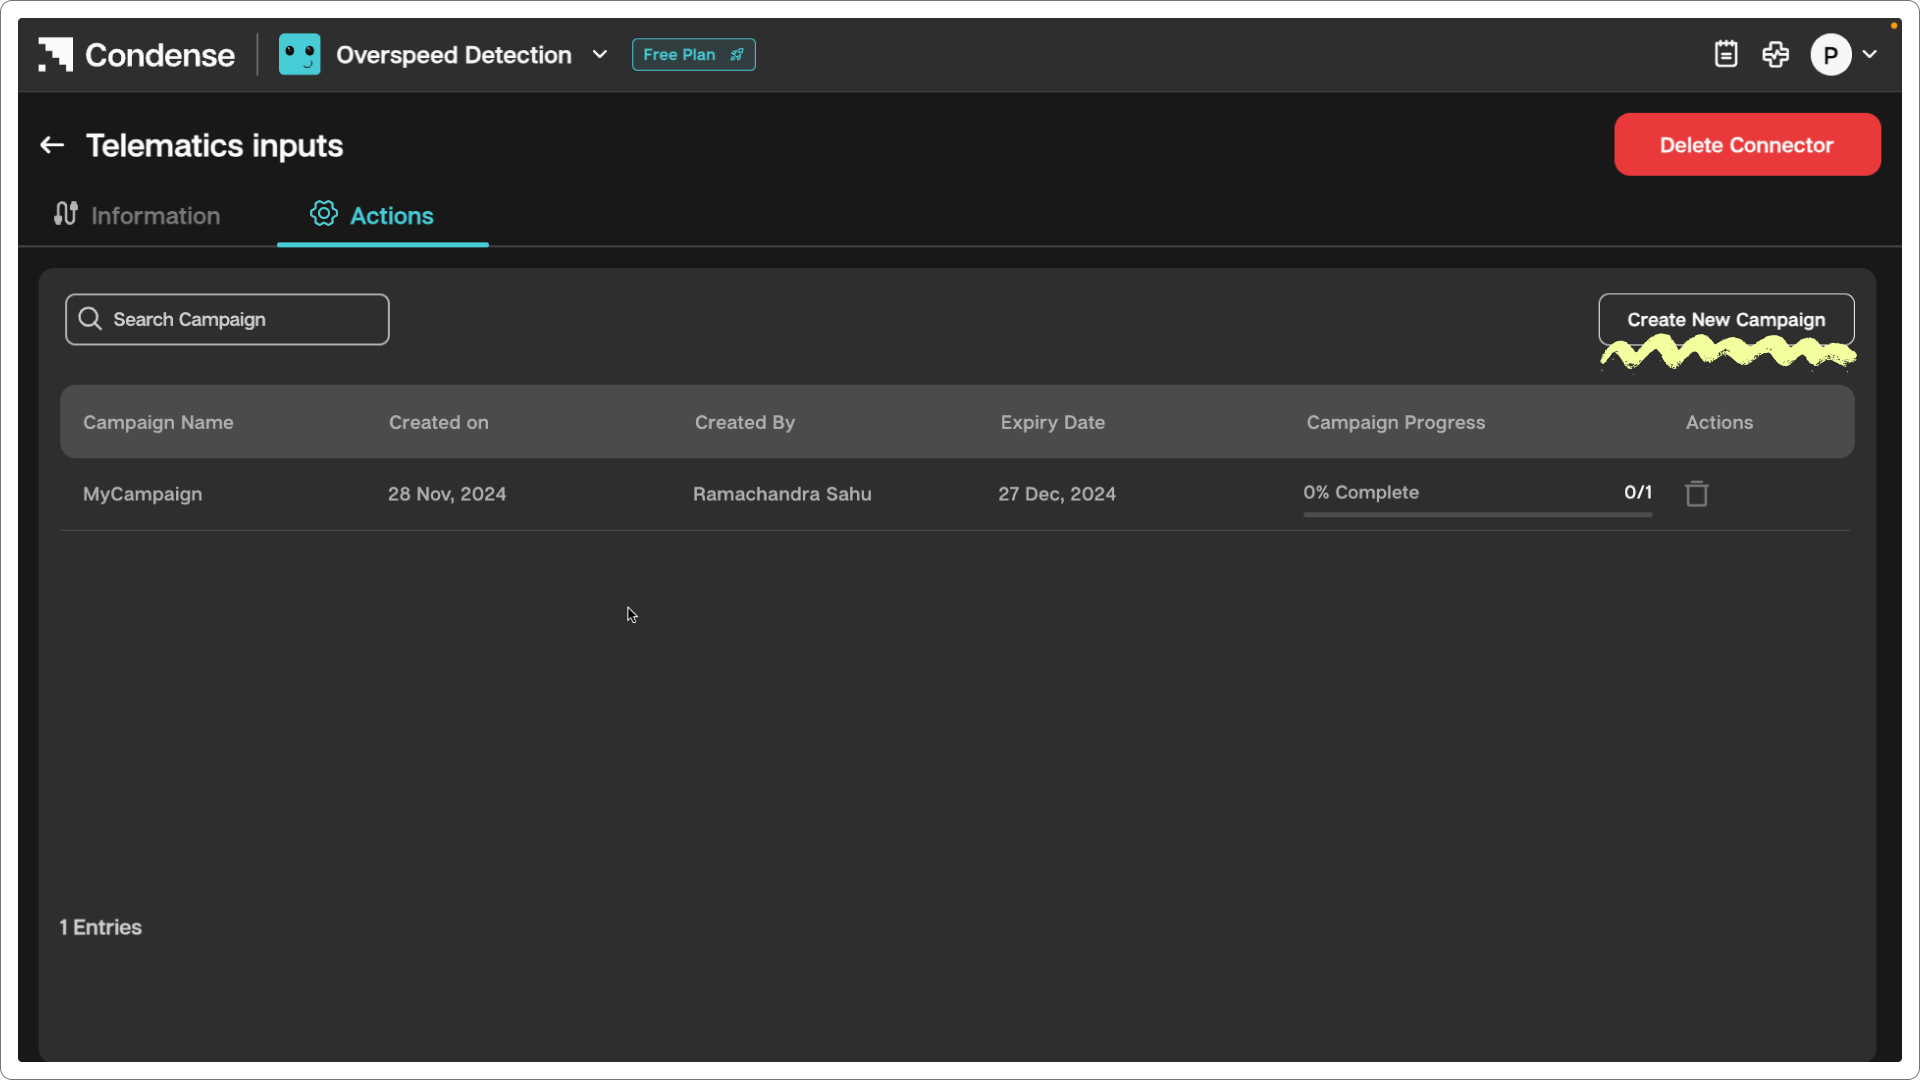Image resolution: width=1920 pixels, height=1080 pixels.
Task: Click the search magnifier icon
Action: pos(90,319)
